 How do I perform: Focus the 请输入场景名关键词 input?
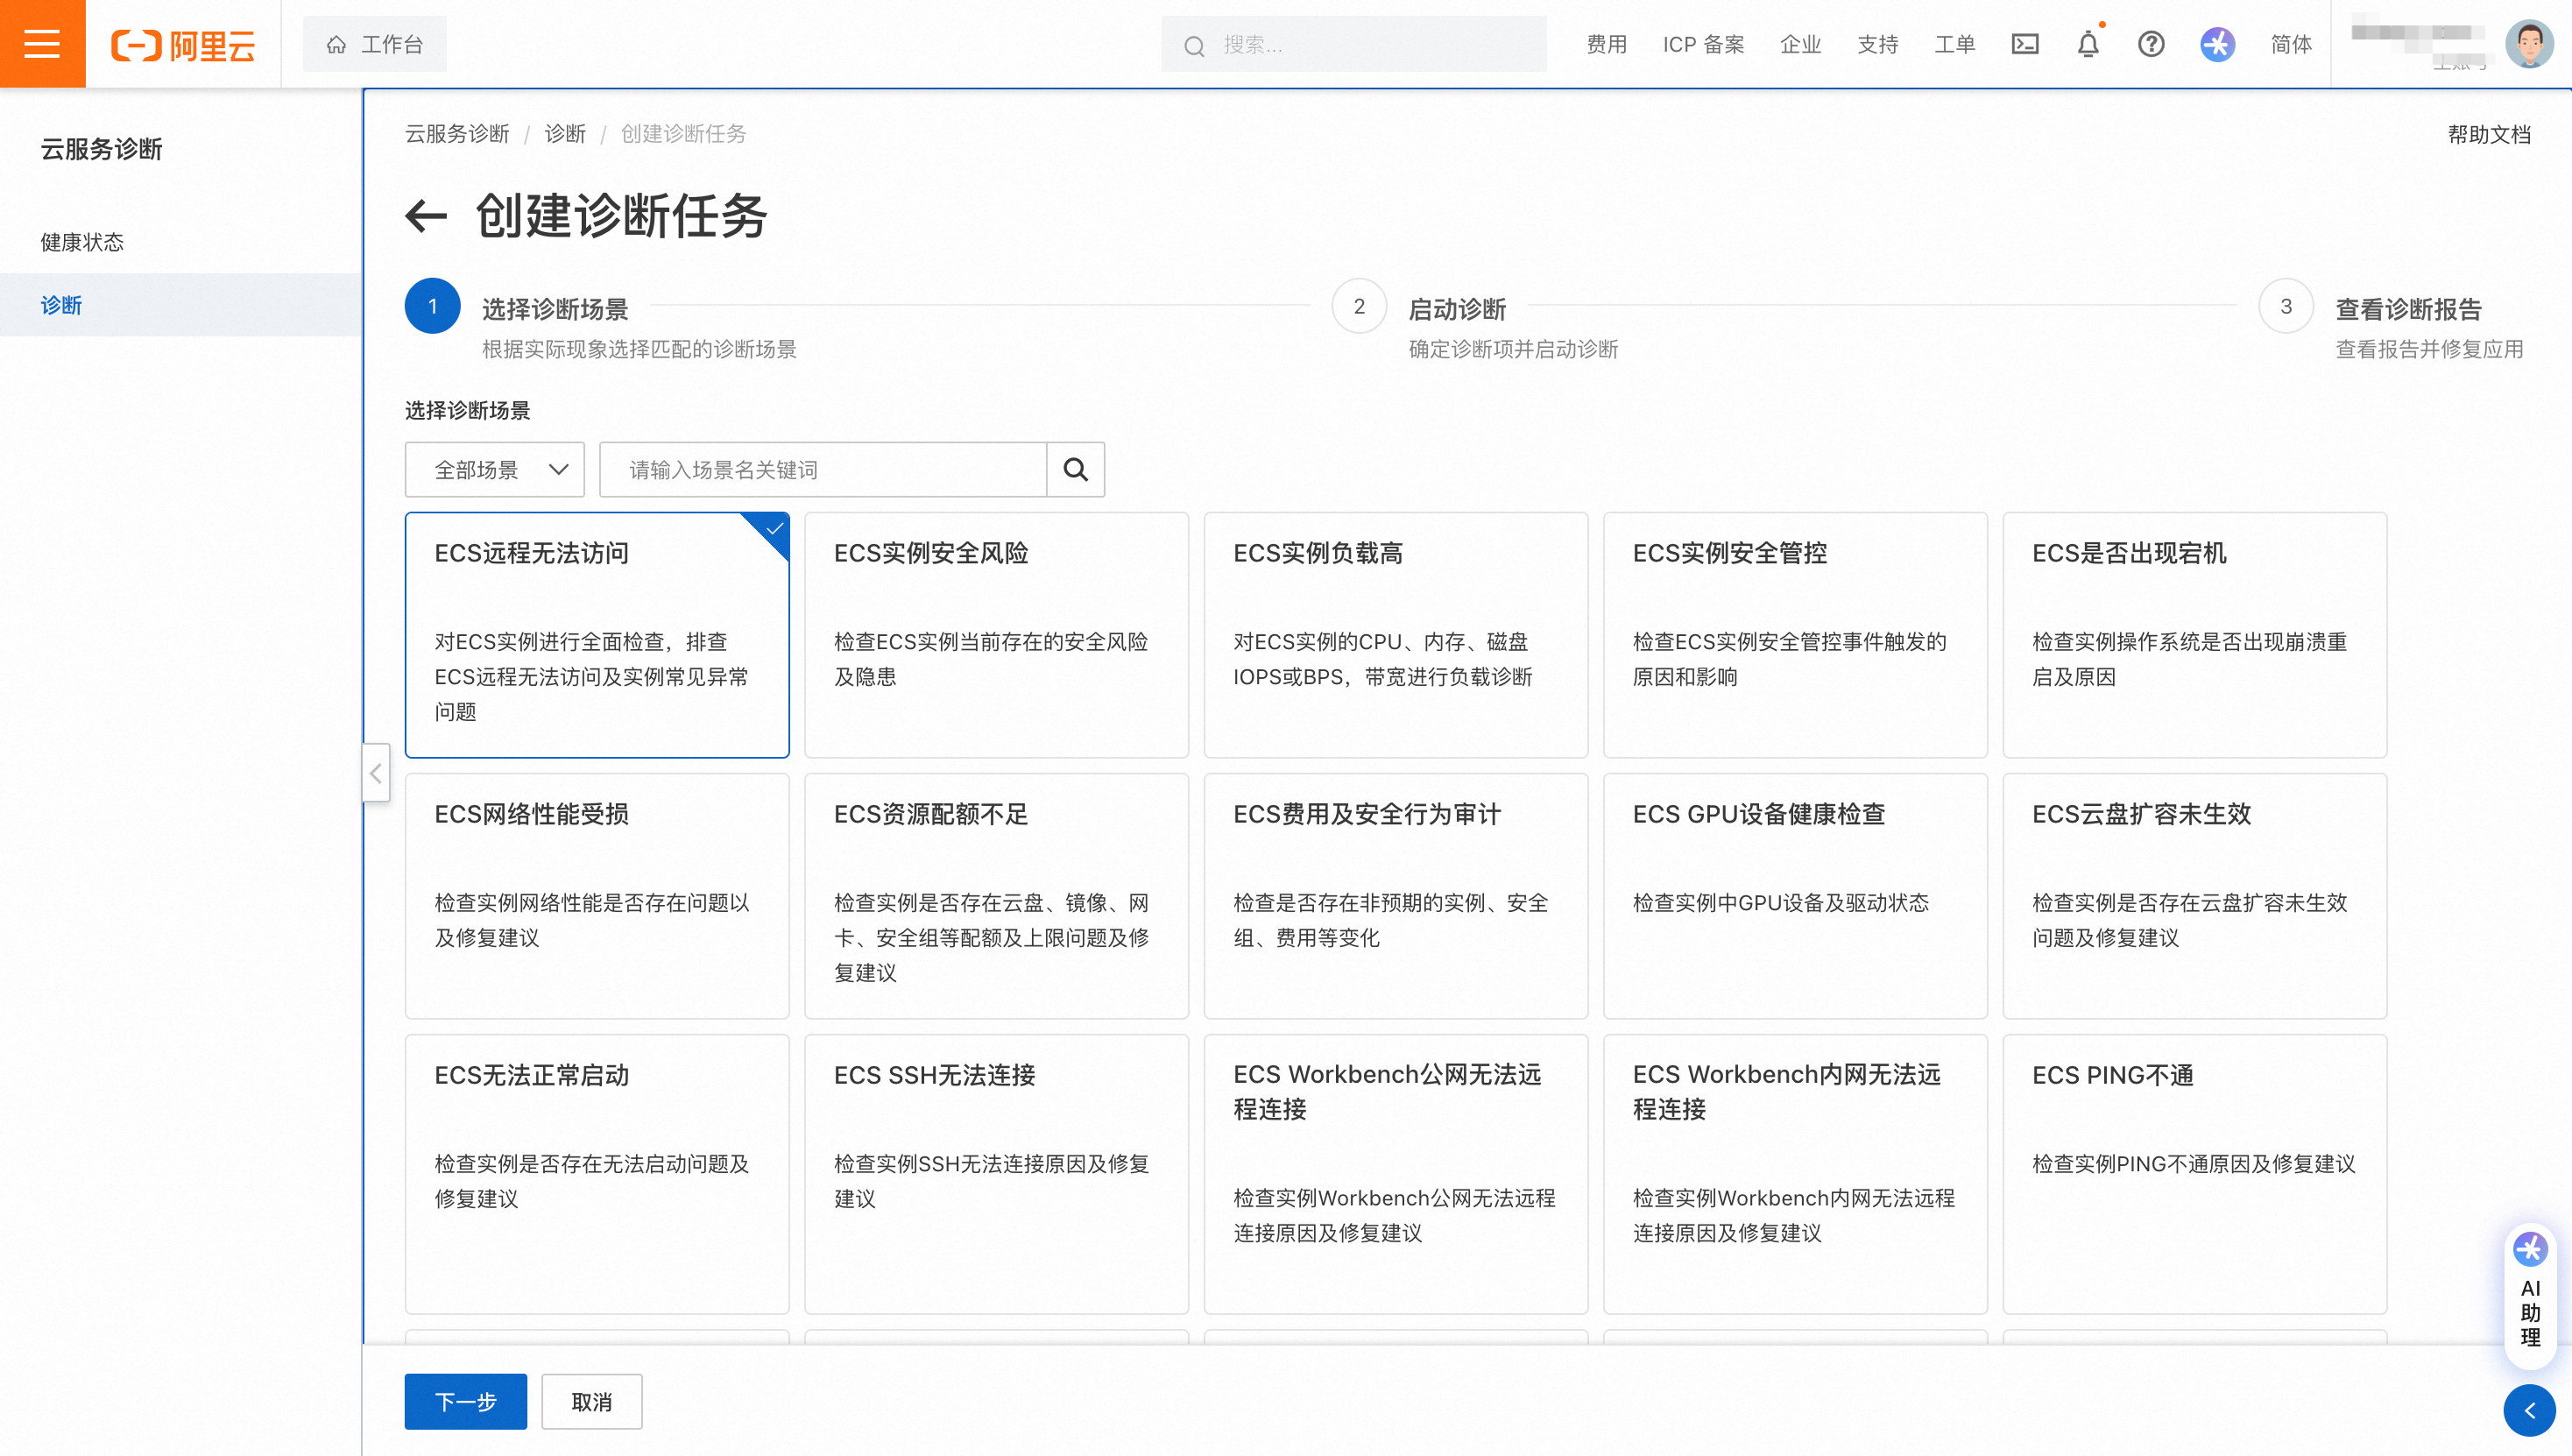point(823,469)
